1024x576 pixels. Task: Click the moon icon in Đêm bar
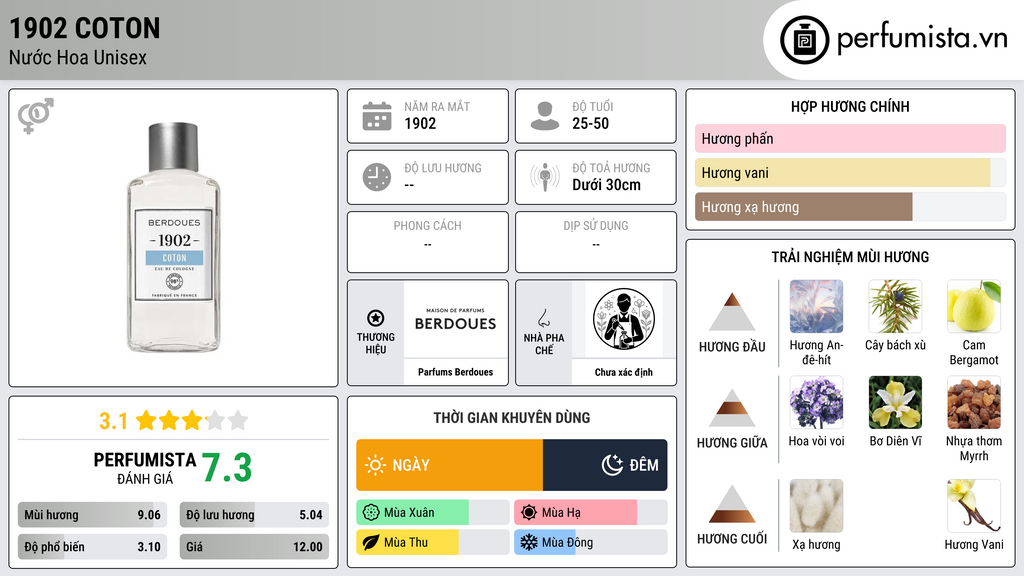point(612,465)
